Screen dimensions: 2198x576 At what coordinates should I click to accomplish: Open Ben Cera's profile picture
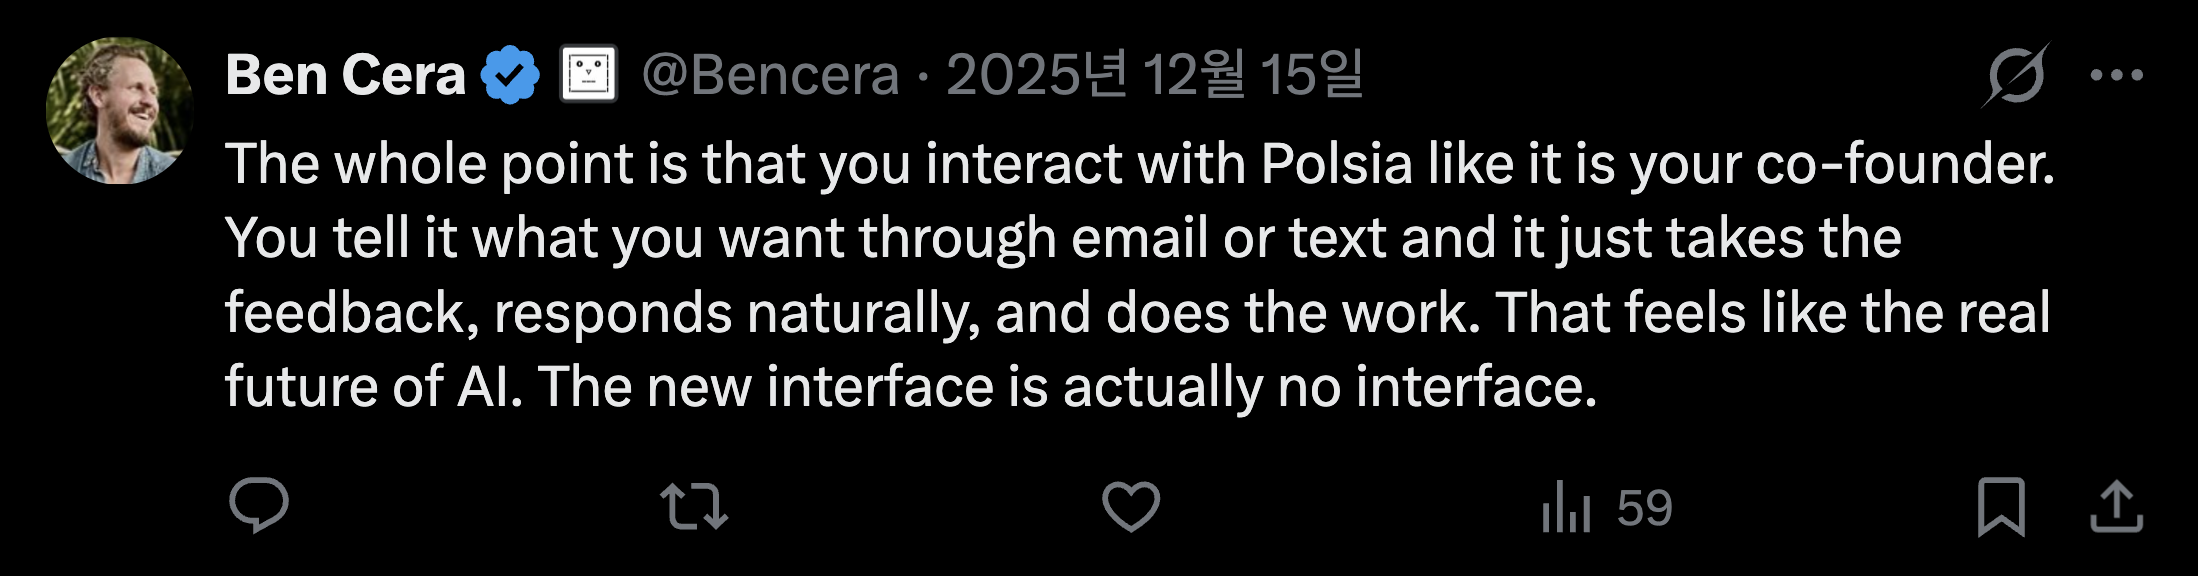click(x=120, y=111)
